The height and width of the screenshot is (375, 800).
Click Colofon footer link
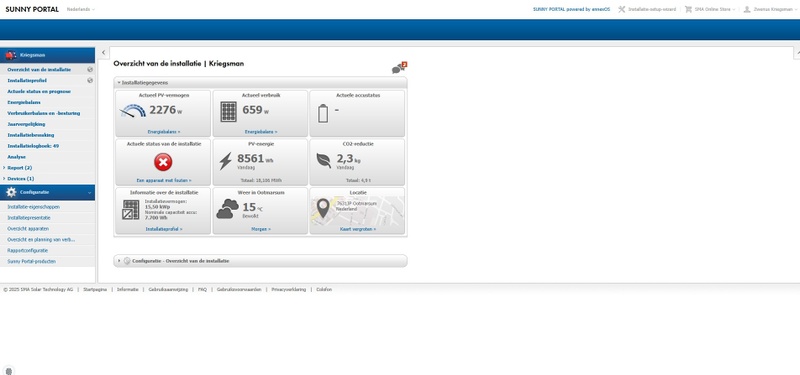click(324, 289)
